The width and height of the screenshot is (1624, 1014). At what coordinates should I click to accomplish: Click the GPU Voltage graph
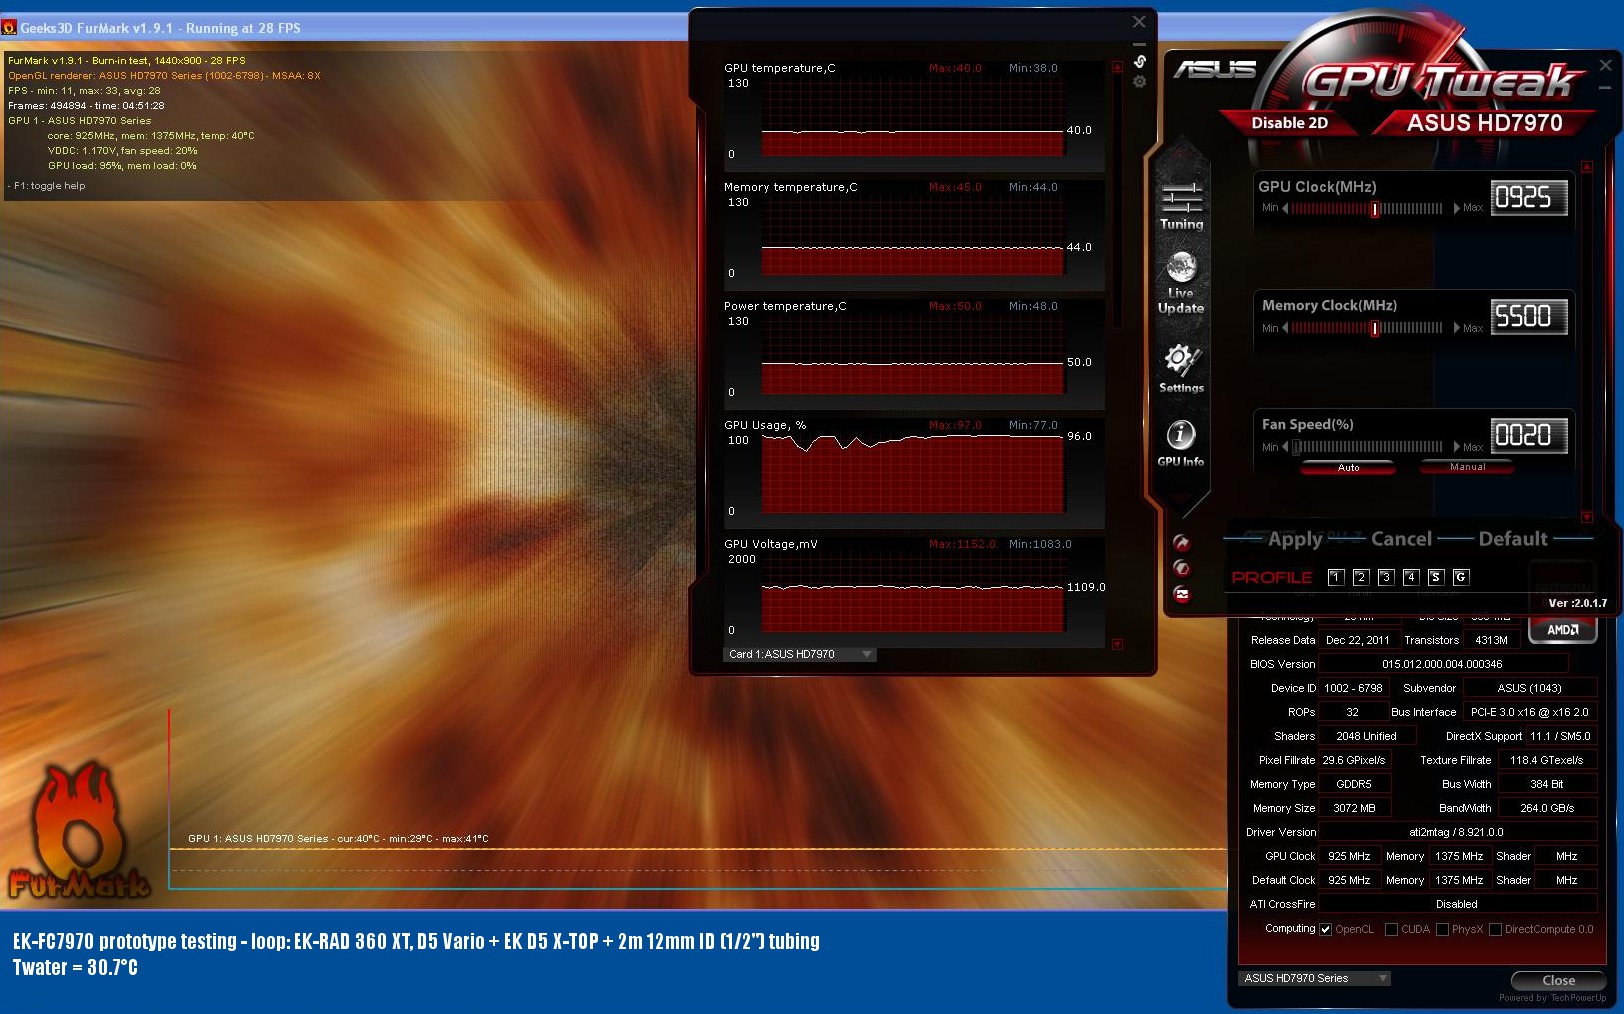point(912,593)
